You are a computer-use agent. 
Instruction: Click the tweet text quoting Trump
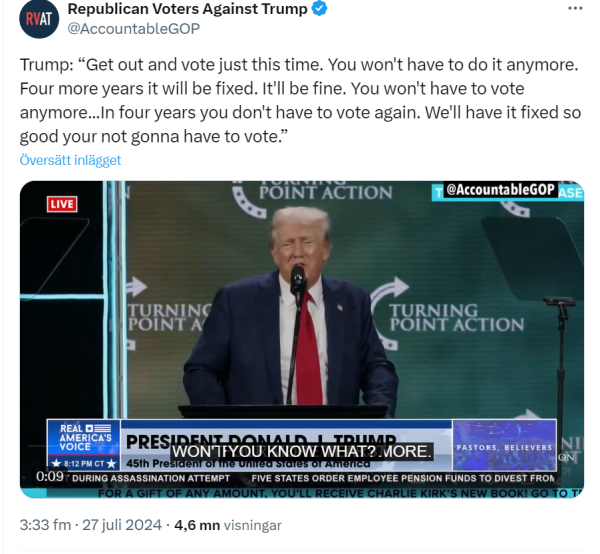pos(300,101)
